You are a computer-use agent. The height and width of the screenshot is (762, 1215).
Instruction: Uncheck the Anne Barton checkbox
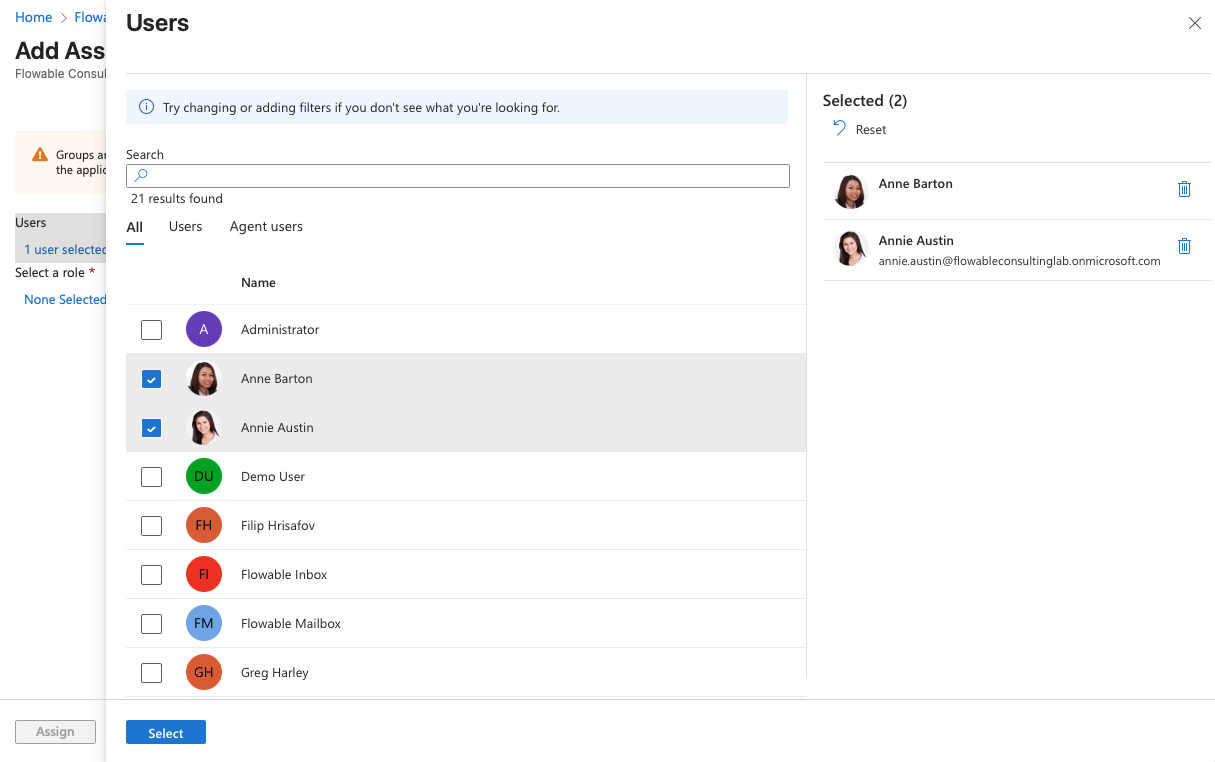click(151, 379)
